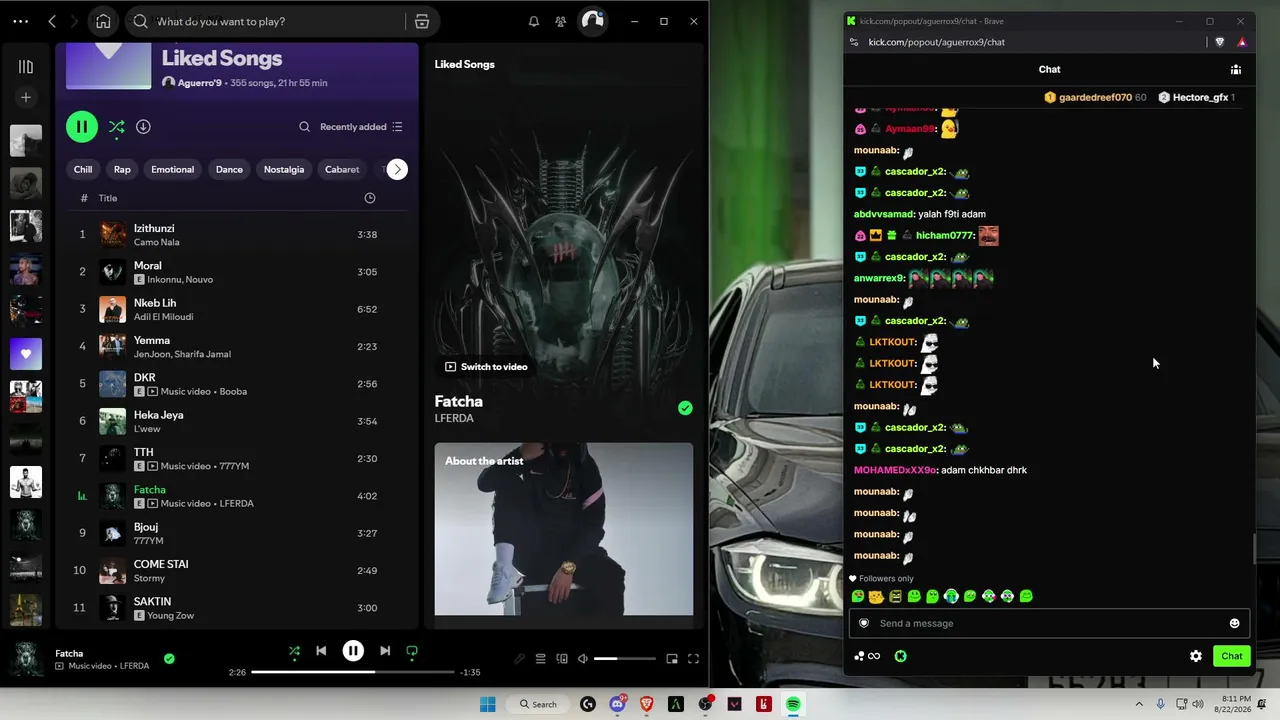
Task: Open Kick chat settings gear
Action: point(1196,656)
